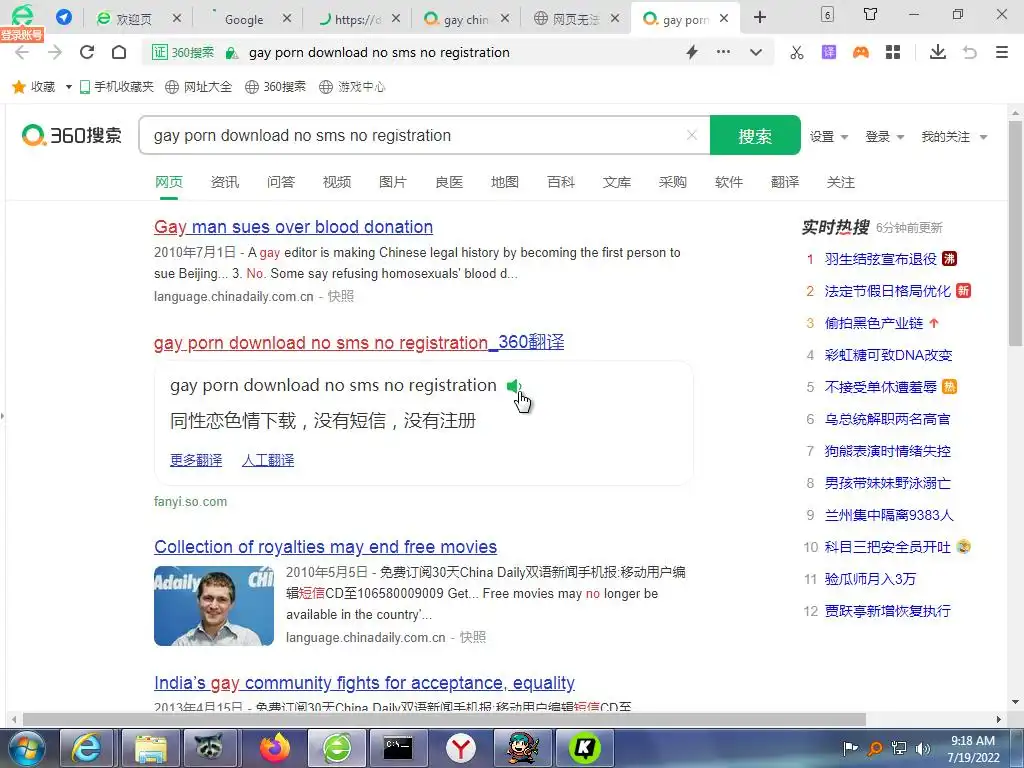Select the 图片 search category

click(x=392, y=182)
